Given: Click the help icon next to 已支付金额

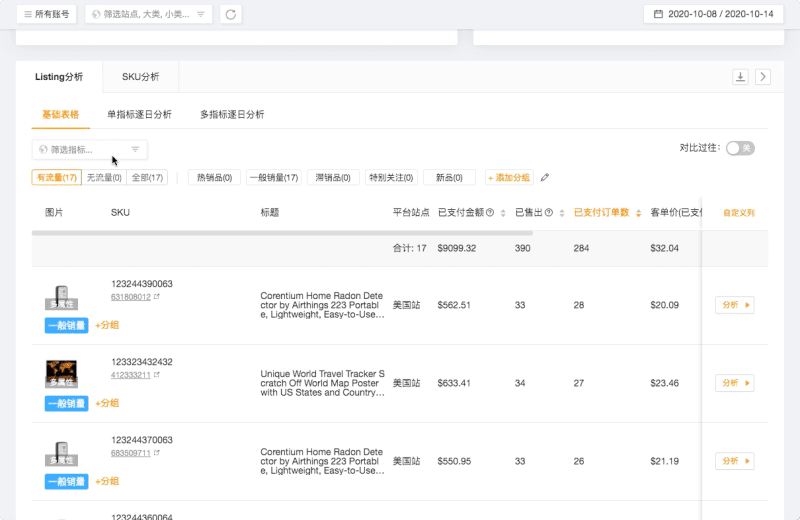Looking at the screenshot, I should 490,212.
